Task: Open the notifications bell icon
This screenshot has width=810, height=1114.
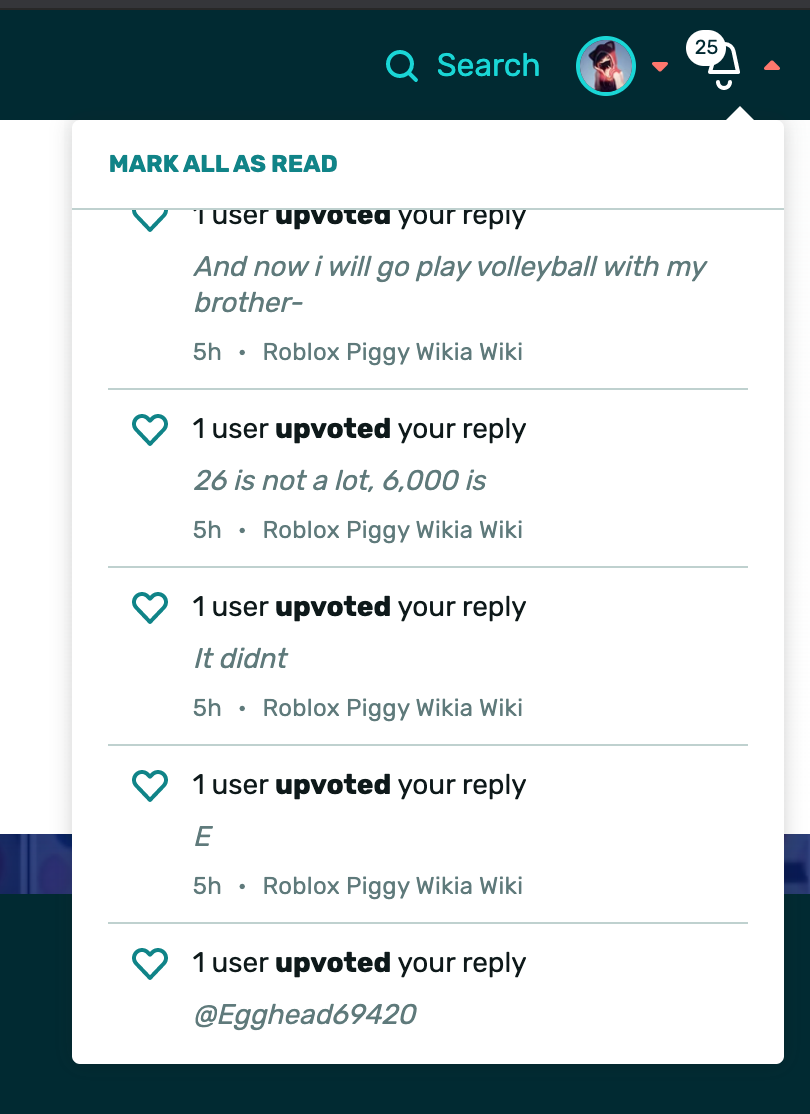Action: pyautogui.click(x=725, y=68)
